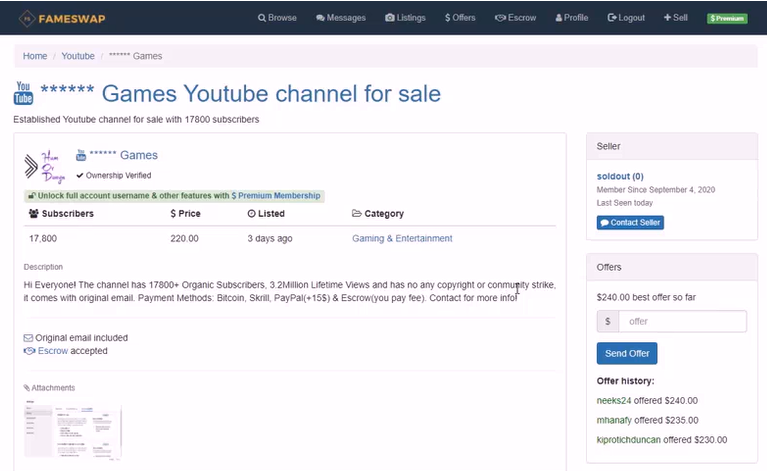The image size is (767, 471).
Task: Open Offers in the navigation bar
Action: tap(460, 18)
